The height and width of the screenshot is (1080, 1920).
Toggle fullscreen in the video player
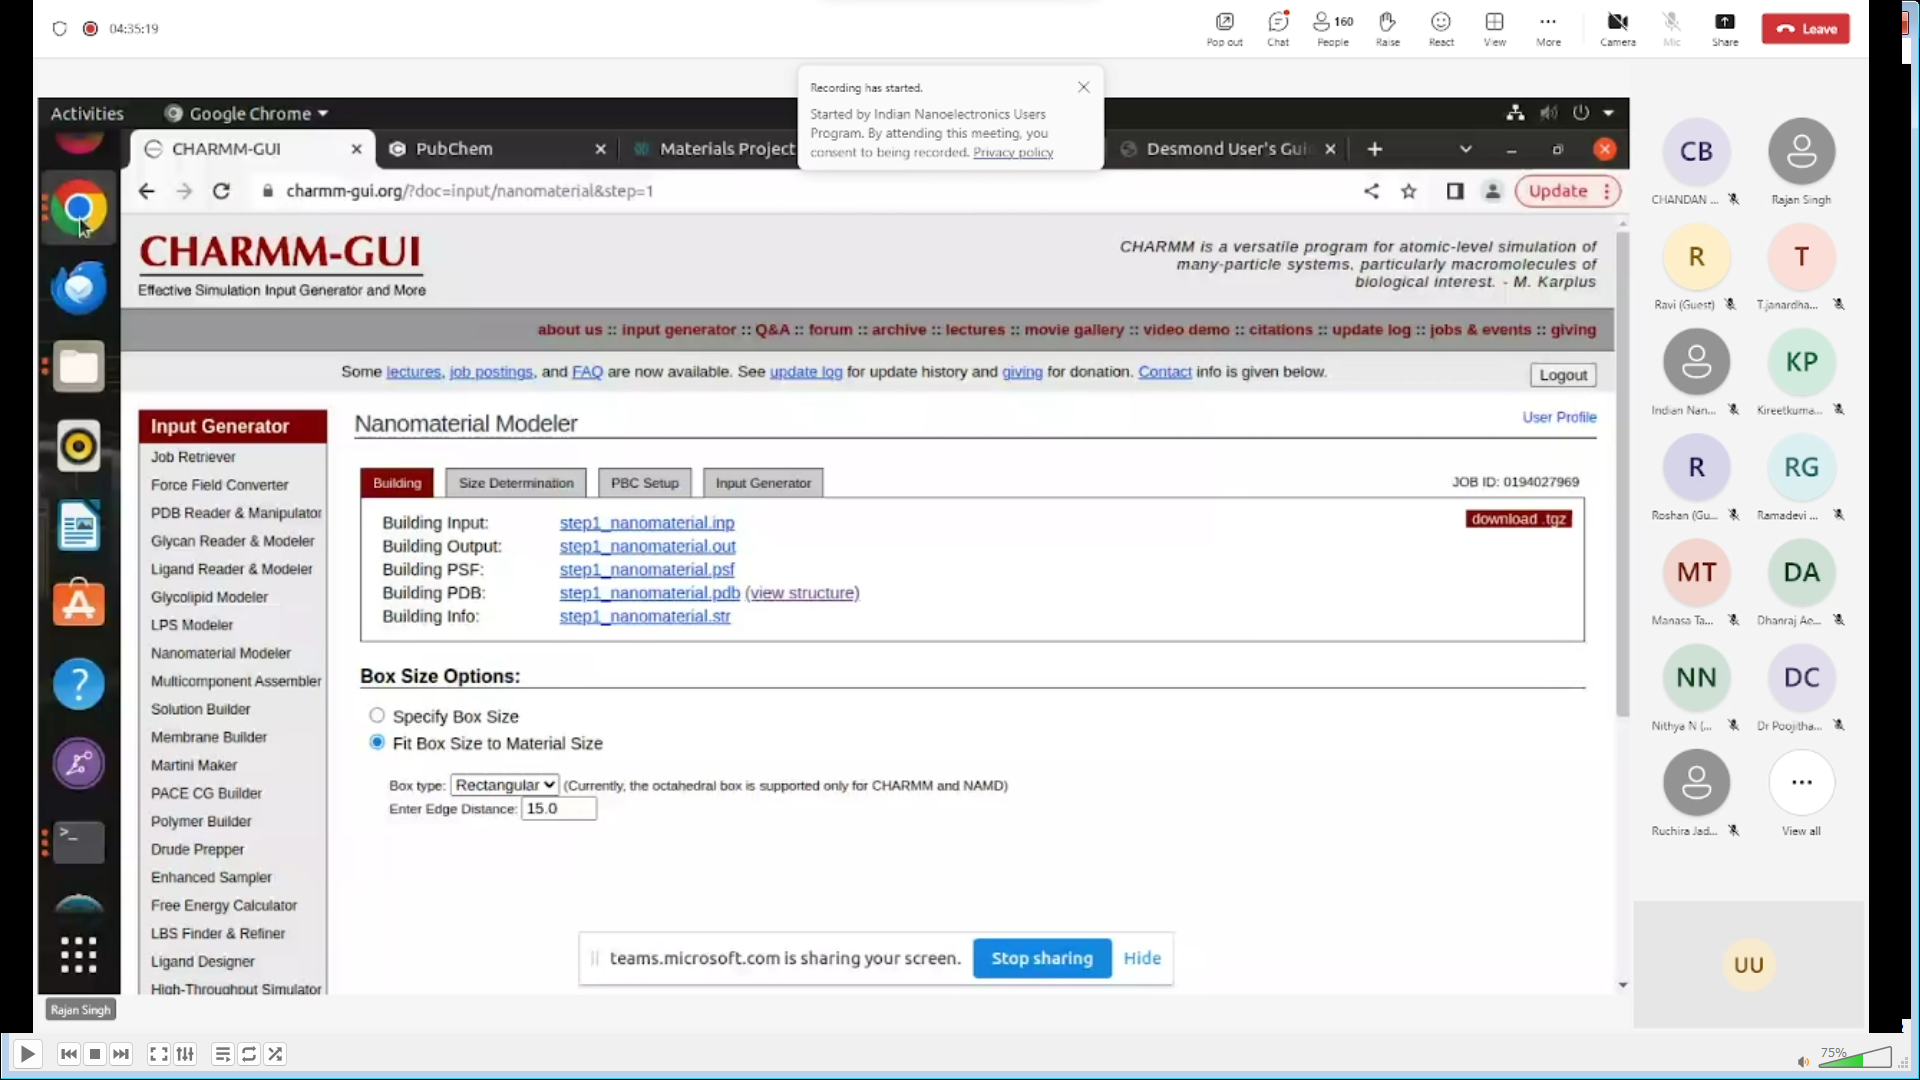point(158,1054)
